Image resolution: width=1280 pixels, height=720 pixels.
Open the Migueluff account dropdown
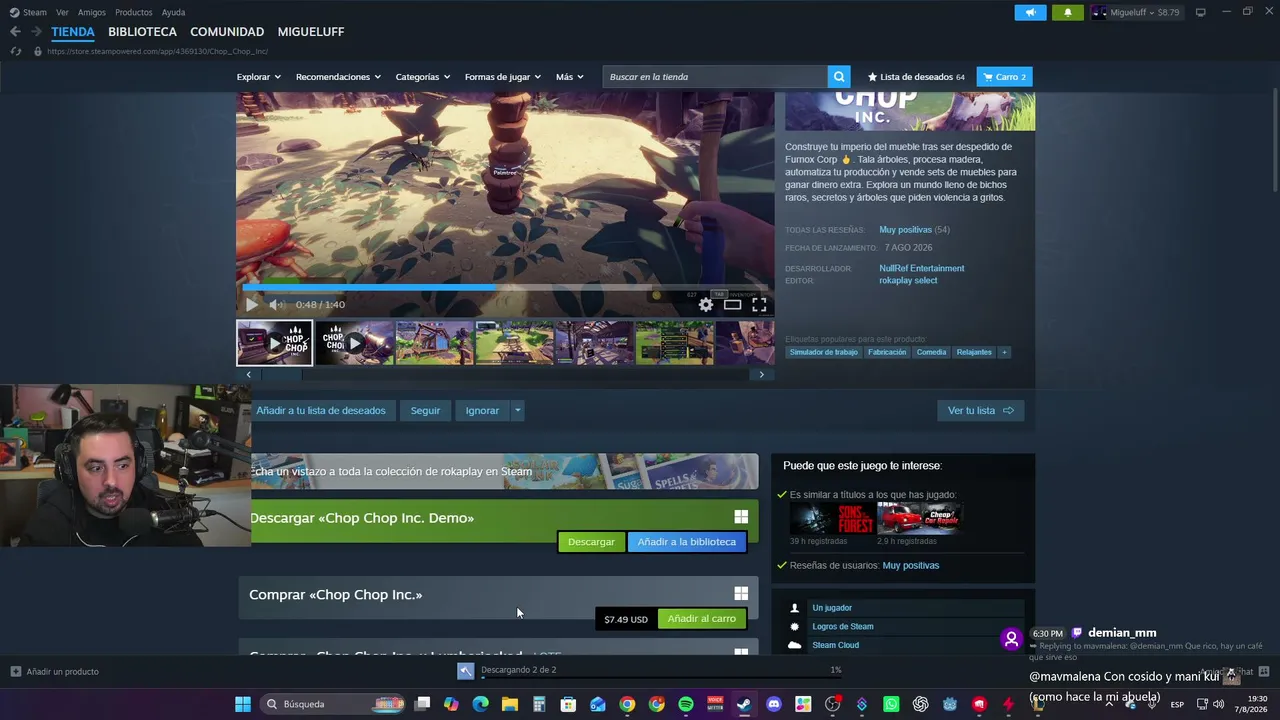[x=1139, y=12]
